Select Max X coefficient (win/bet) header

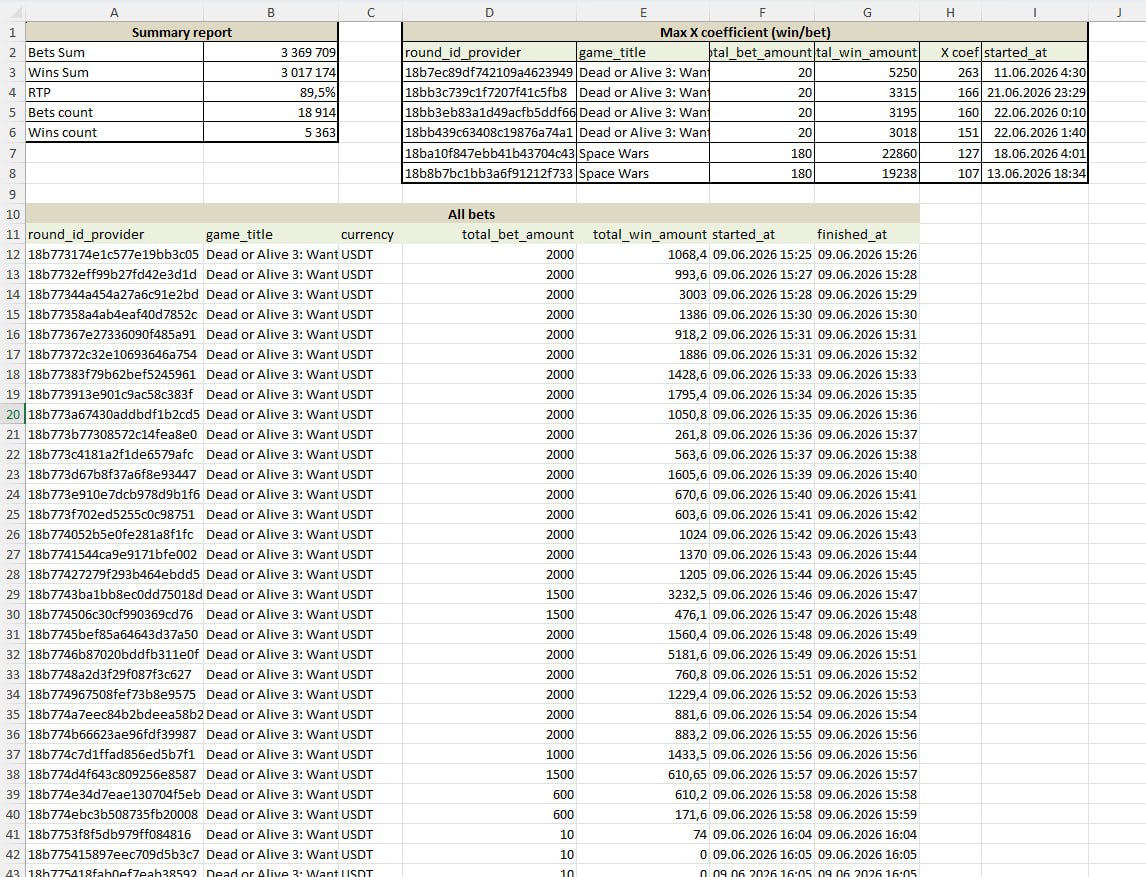click(x=745, y=32)
